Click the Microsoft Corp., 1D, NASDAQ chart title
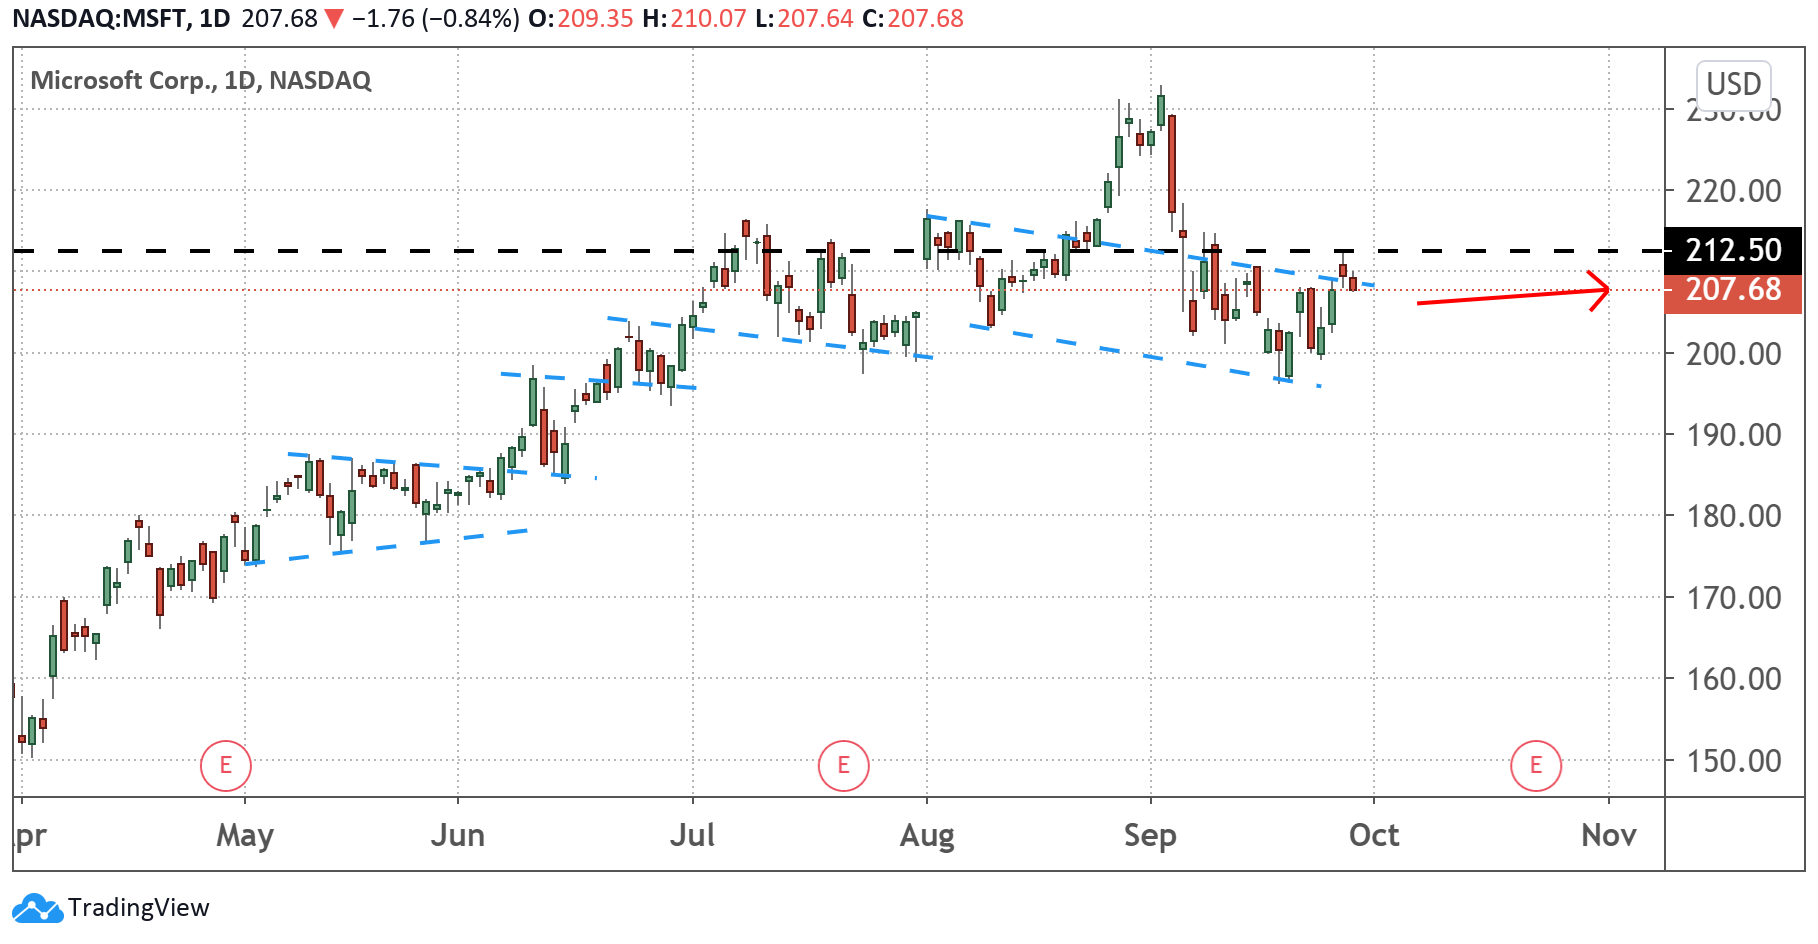The width and height of the screenshot is (1818, 944). [201, 80]
